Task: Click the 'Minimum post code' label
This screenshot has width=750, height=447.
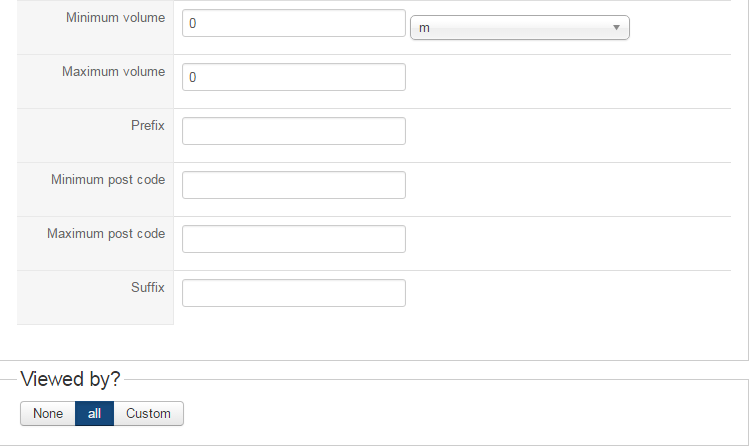Action: tap(108, 180)
